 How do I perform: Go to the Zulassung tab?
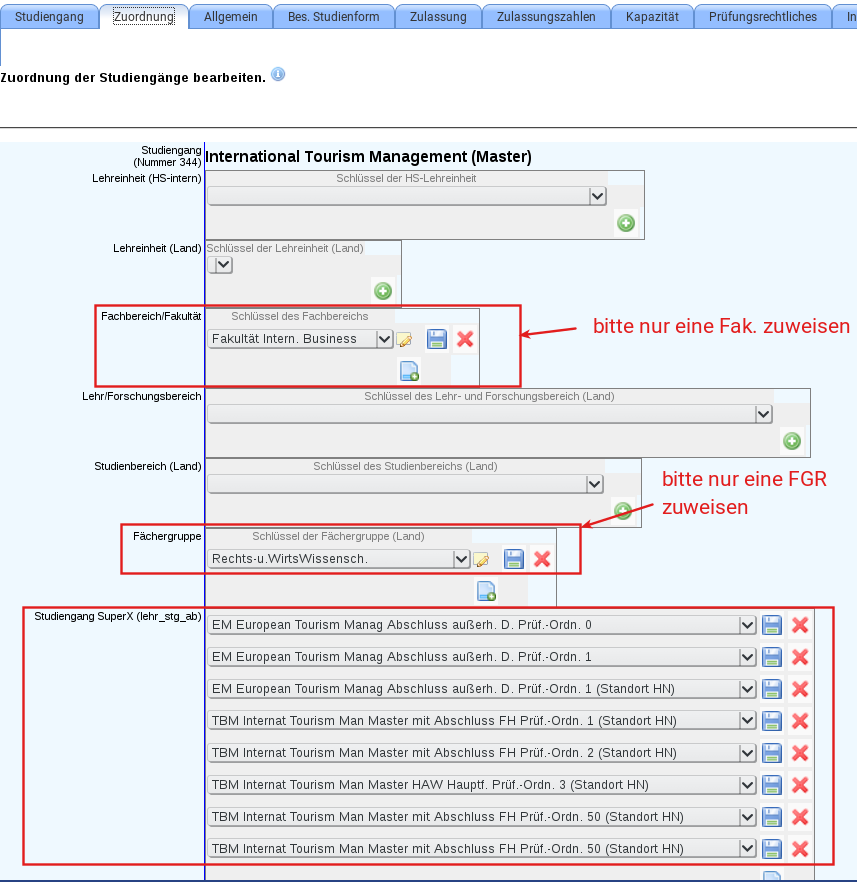click(438, 16)
